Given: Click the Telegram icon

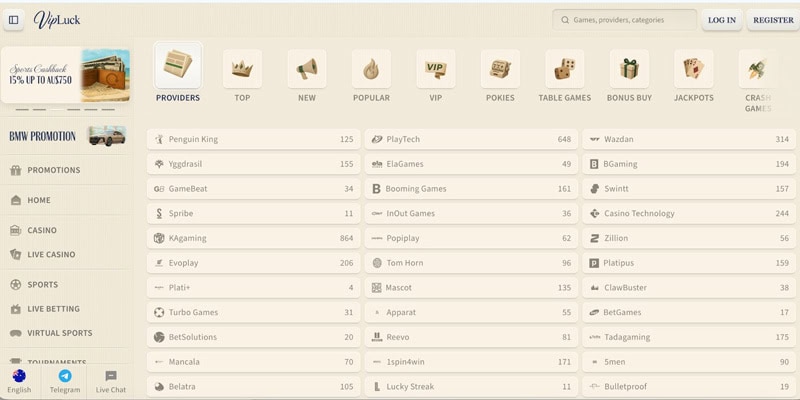Looking at the screenshot, I should click(x=65, y=381).
